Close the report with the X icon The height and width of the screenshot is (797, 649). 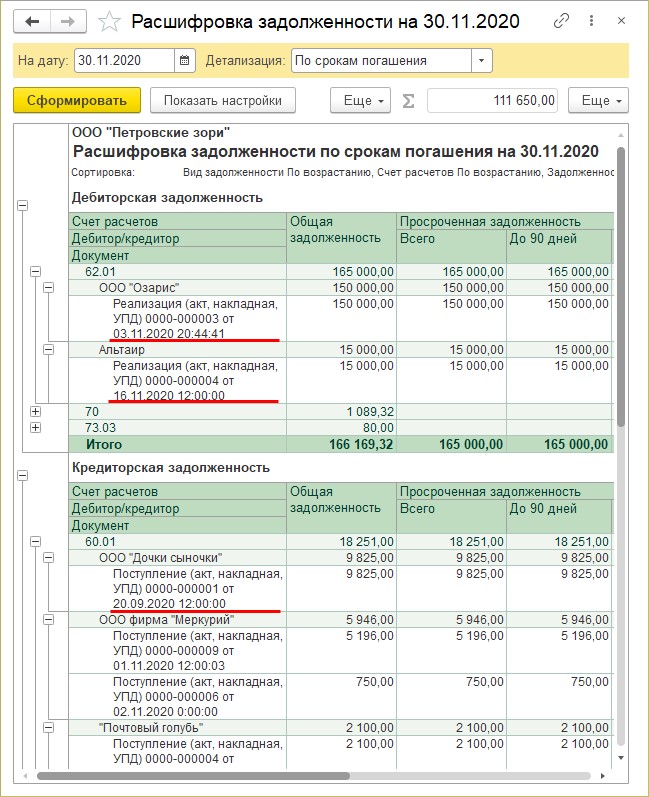[621, 21]
